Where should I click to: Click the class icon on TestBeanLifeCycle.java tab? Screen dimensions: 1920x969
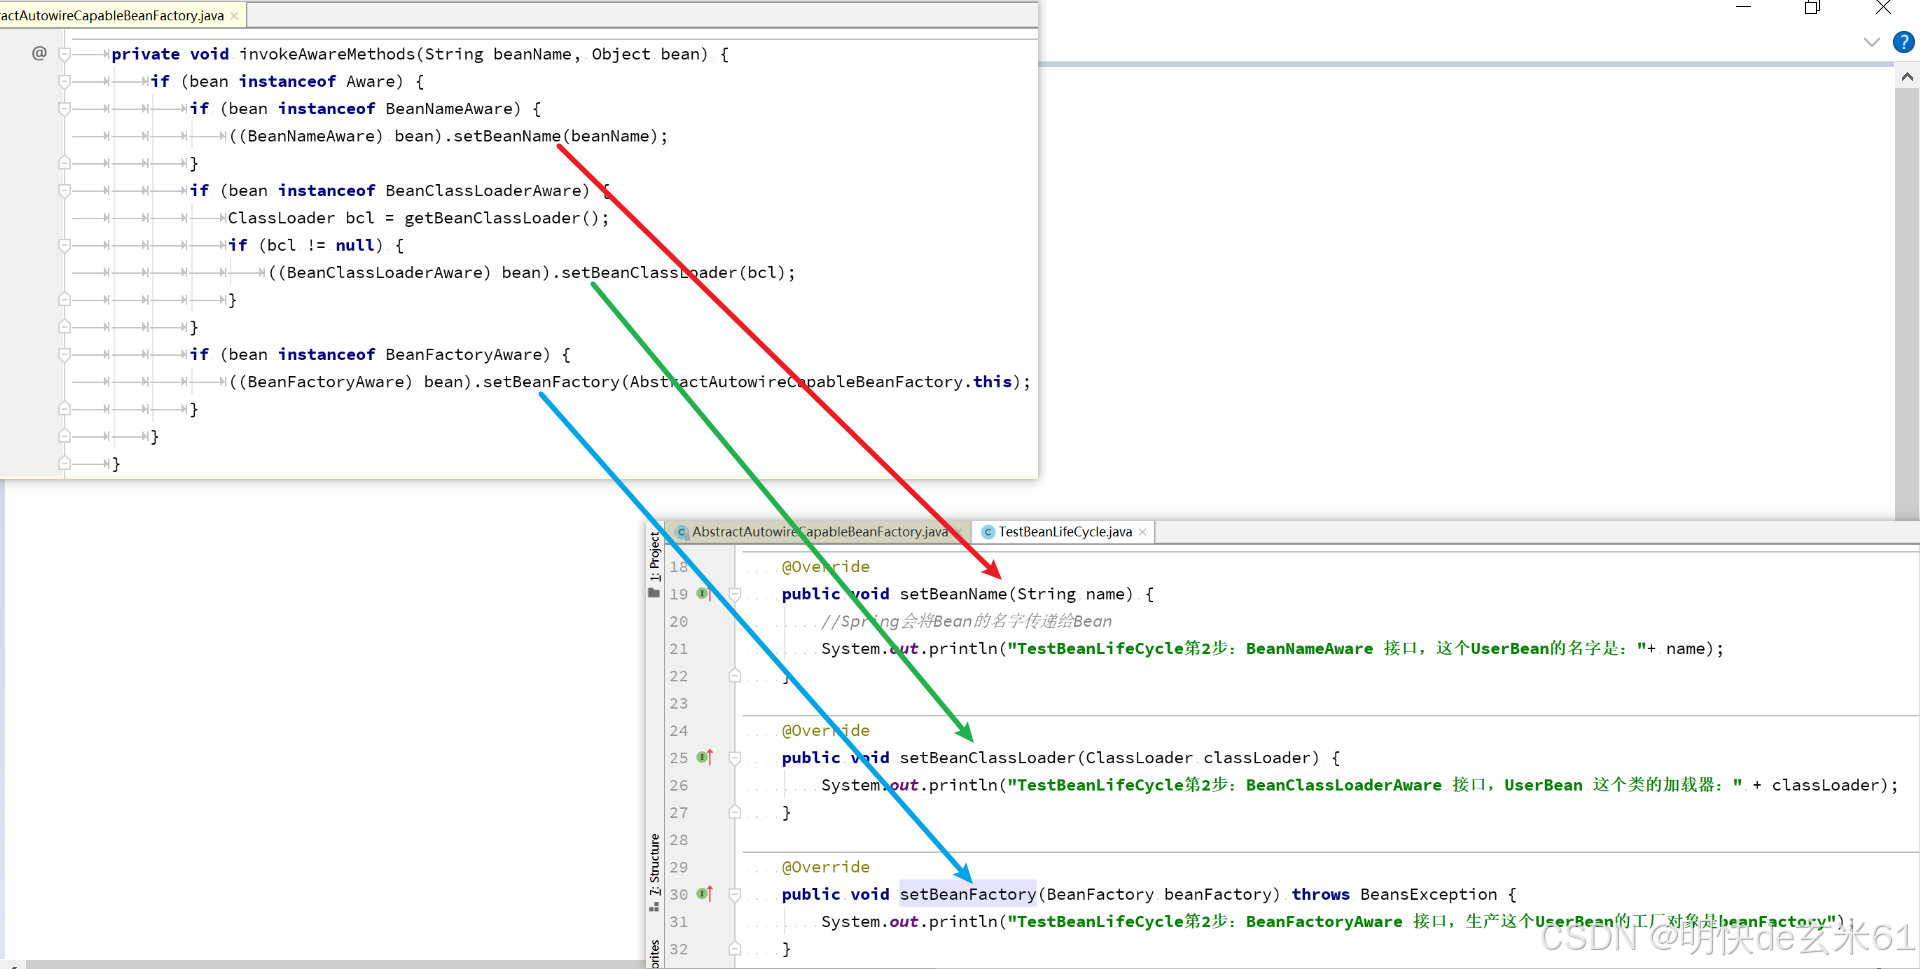click(x=988, y=532)
